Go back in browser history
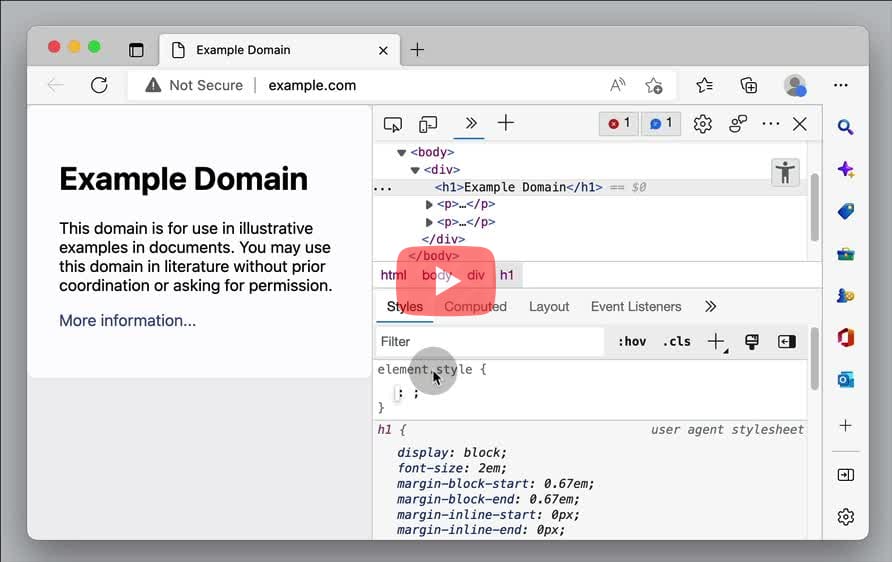The width and height of the screenshot is (892, 562). pyautogui.click(x=55, y=85)
